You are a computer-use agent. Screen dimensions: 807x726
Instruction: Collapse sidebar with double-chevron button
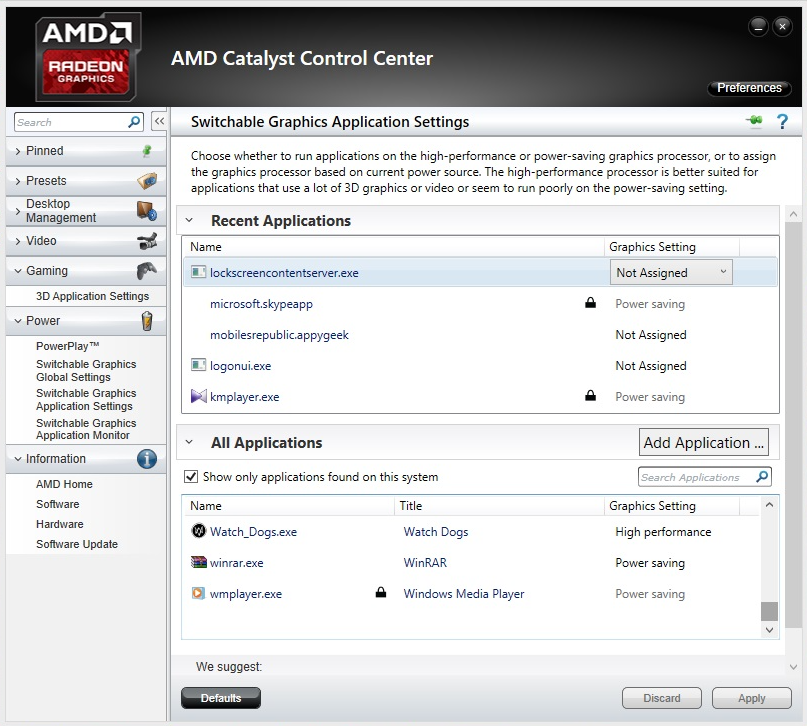click(x=160, y=121)
